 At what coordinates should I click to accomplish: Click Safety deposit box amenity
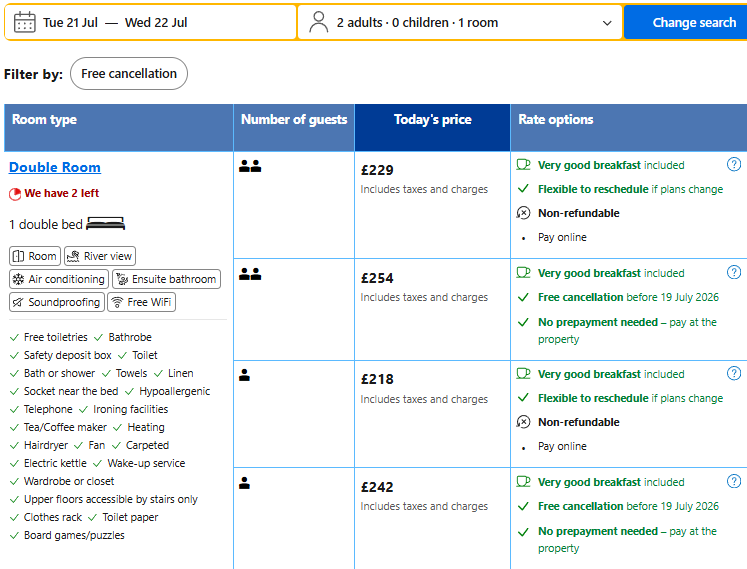pyautogui.click(x=68, y=355)
